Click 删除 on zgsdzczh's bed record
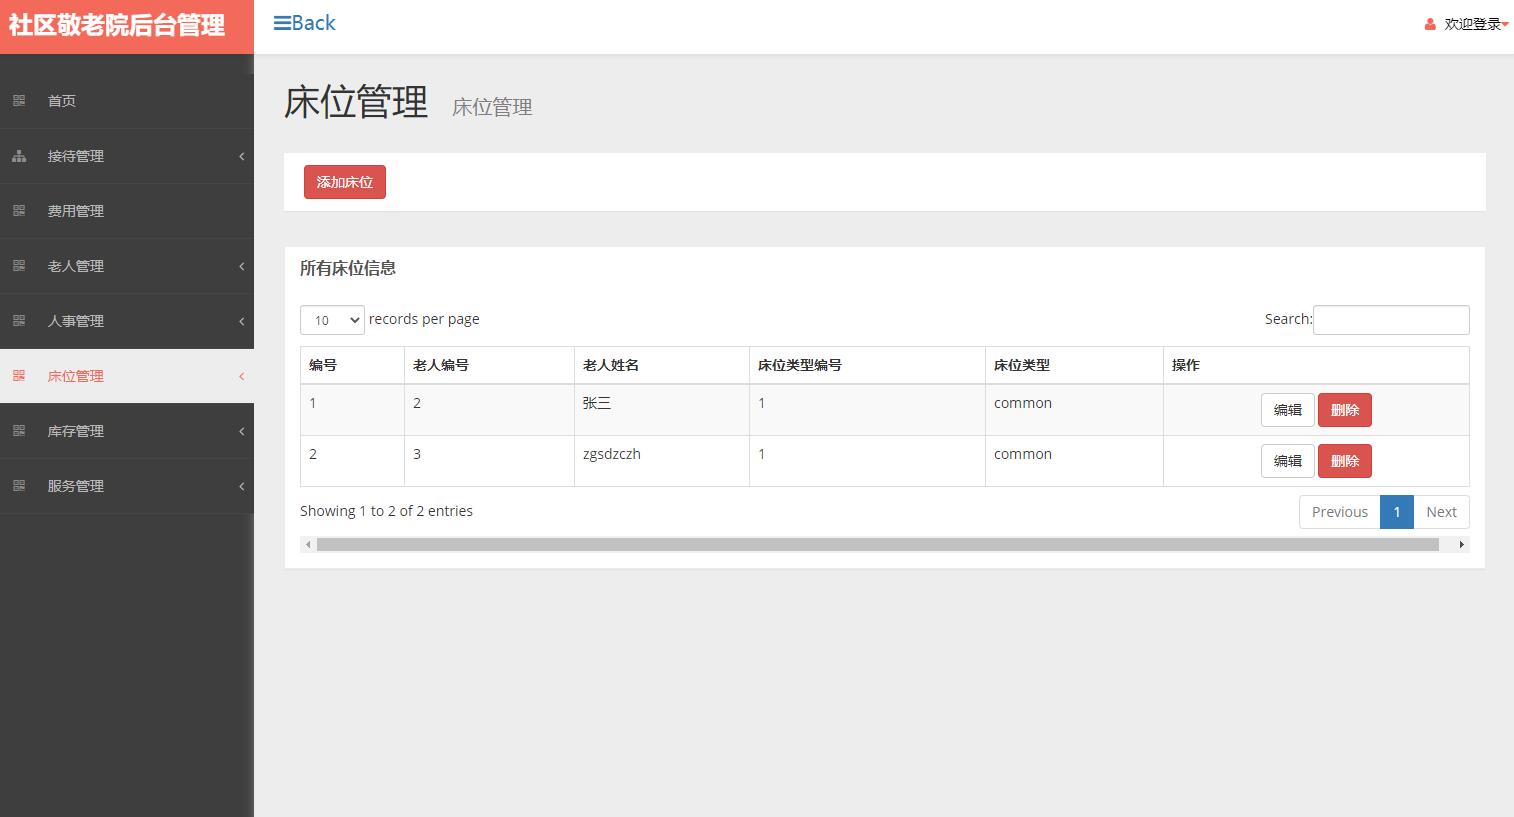This screenshot has width=1514, height=817. click(x=1344, y=460)
